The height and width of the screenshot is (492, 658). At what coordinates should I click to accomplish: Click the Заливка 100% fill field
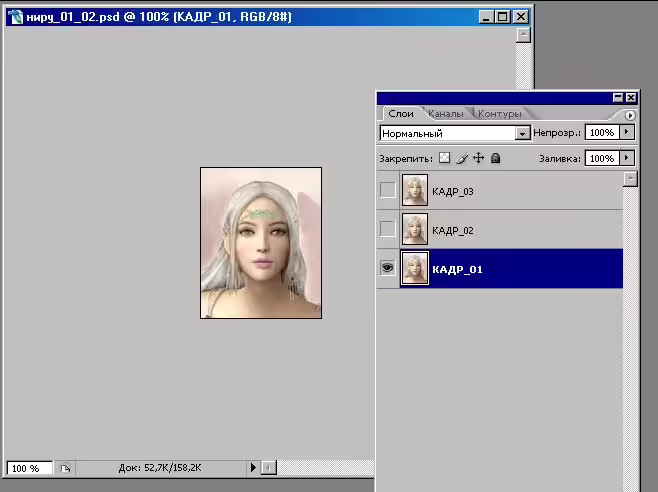pos(602,159)
